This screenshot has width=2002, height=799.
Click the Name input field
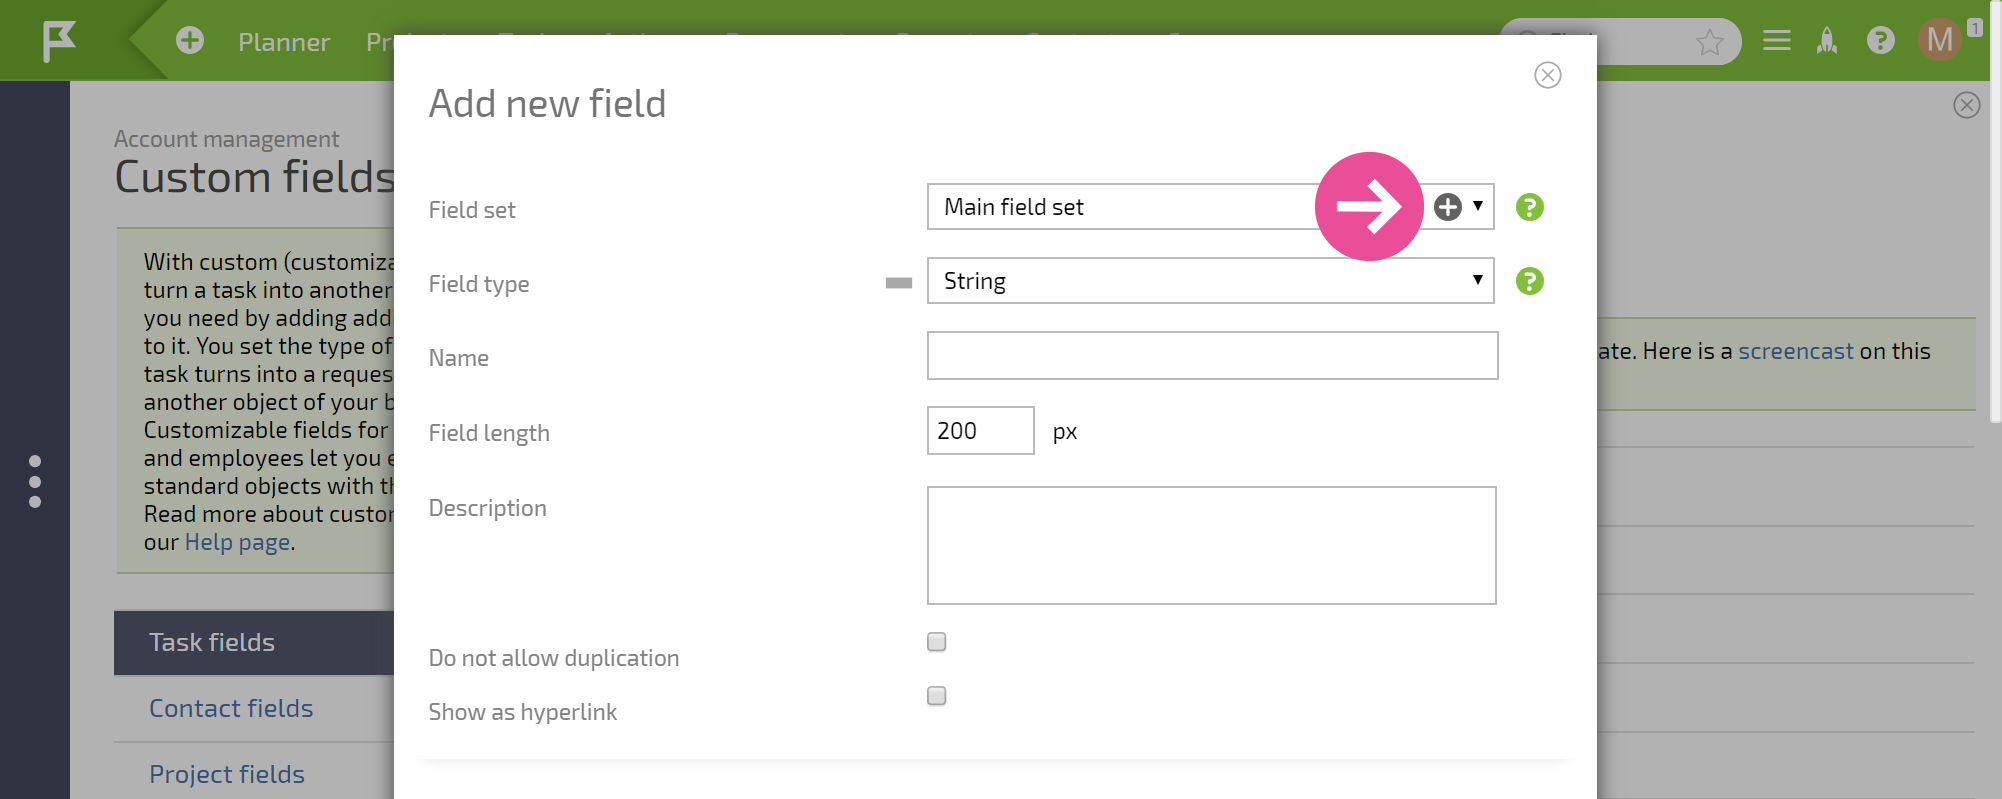(1212, 356)
